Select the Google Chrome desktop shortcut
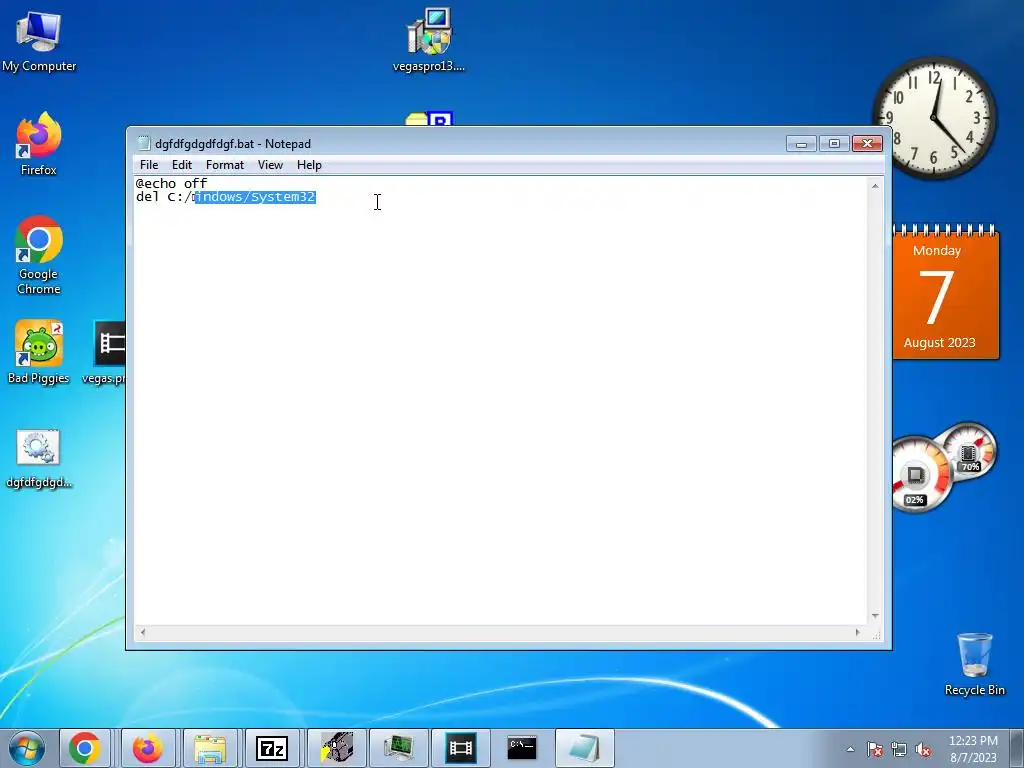 [39, 255]
